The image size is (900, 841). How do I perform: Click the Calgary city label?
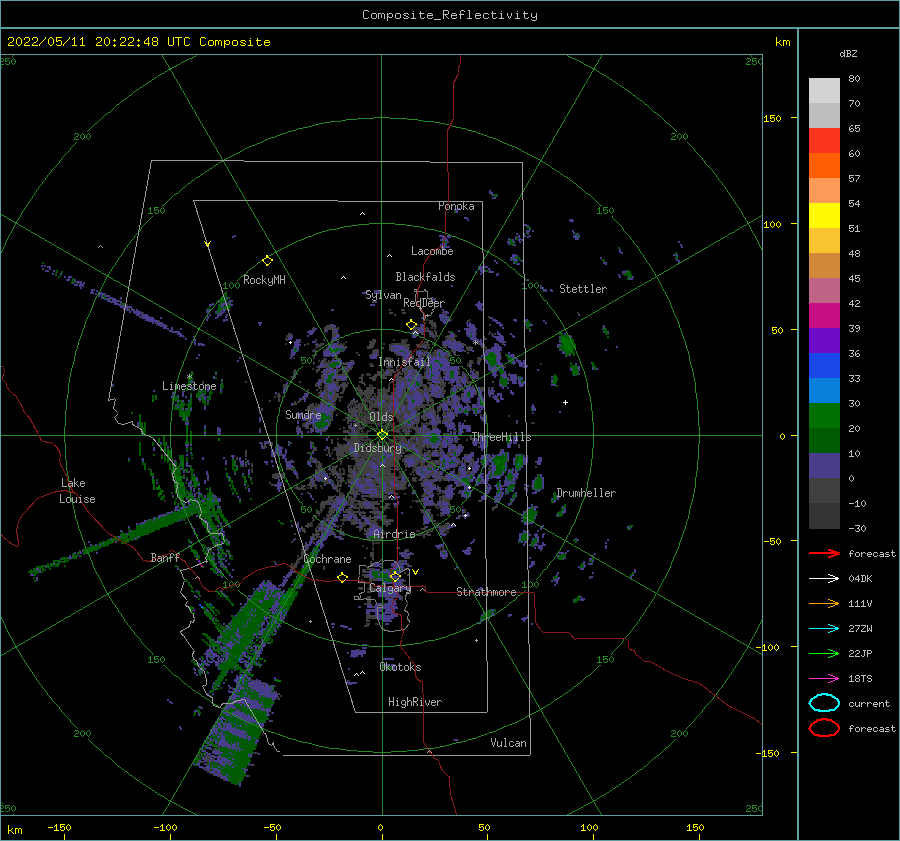pyautogui.click(x=390, y=588)
